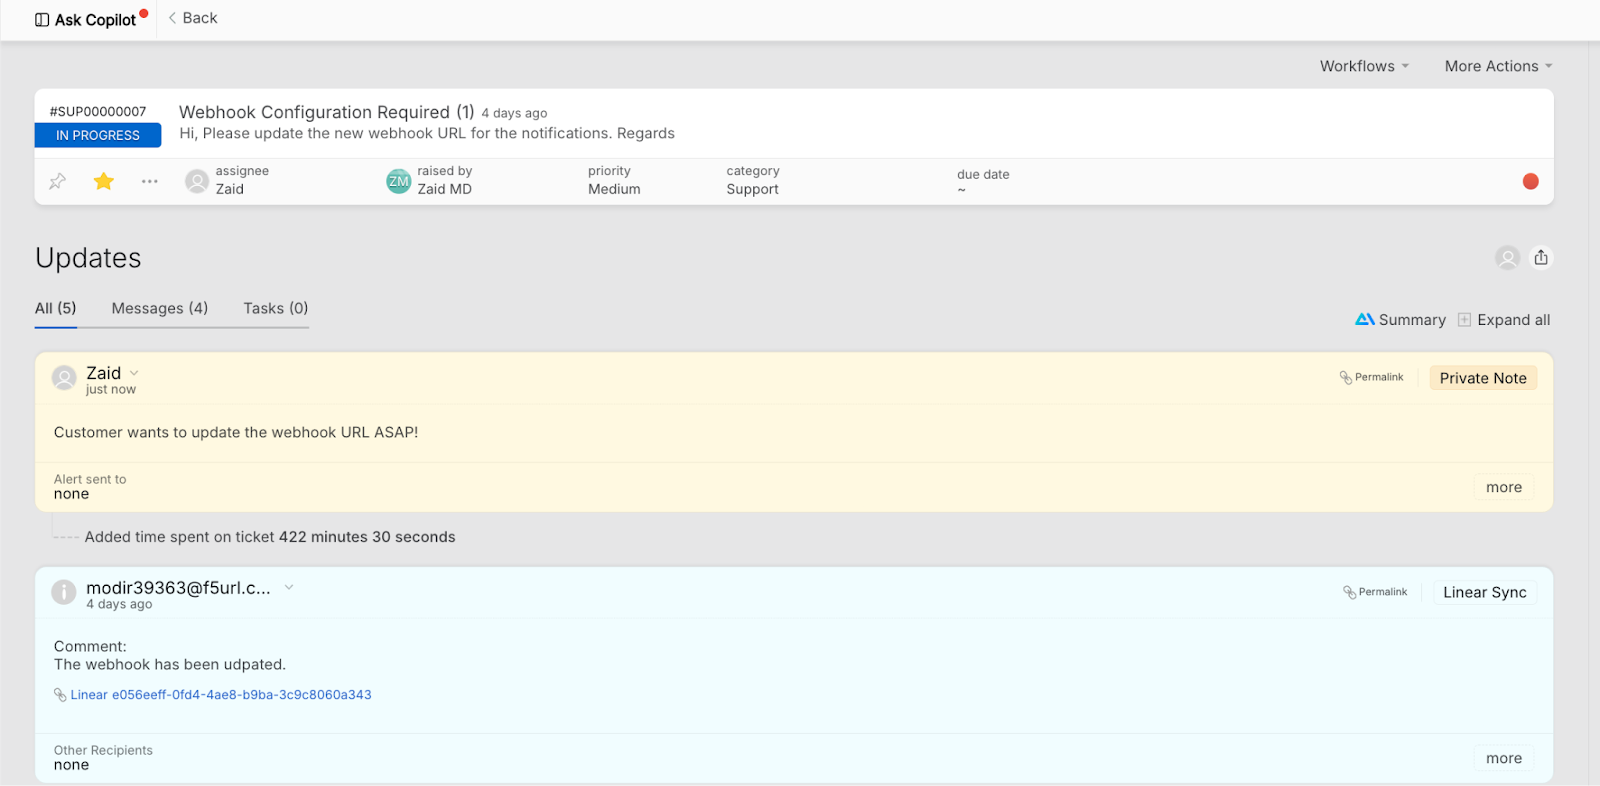Click the info avatar of modir39363 update
1600x786 pixels.
[x=64, y=592]
